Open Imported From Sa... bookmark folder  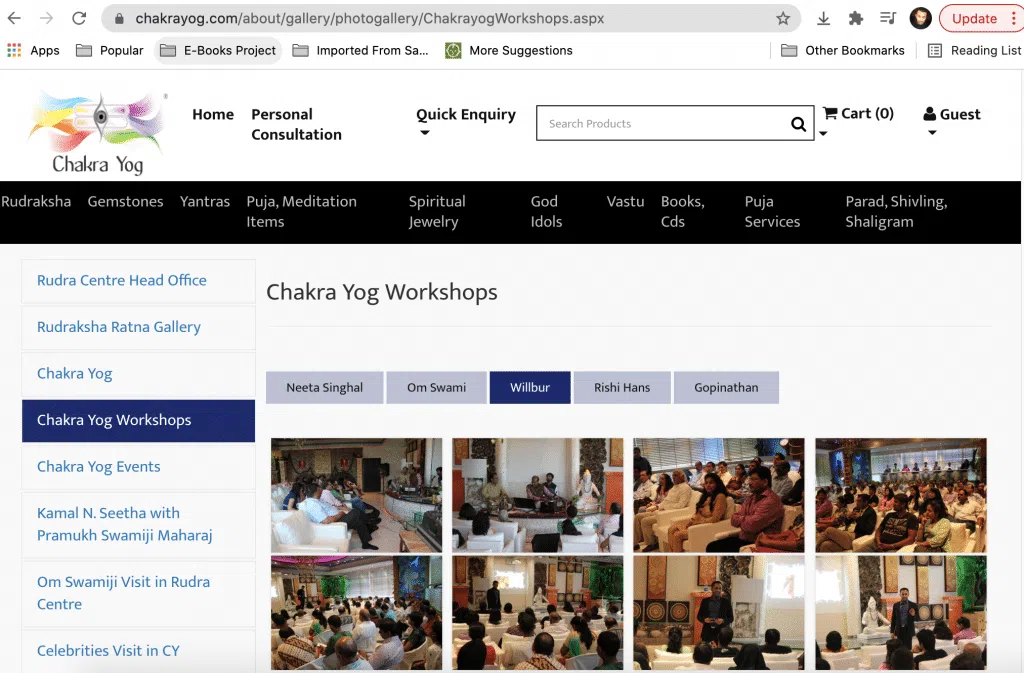click(360, 50)
